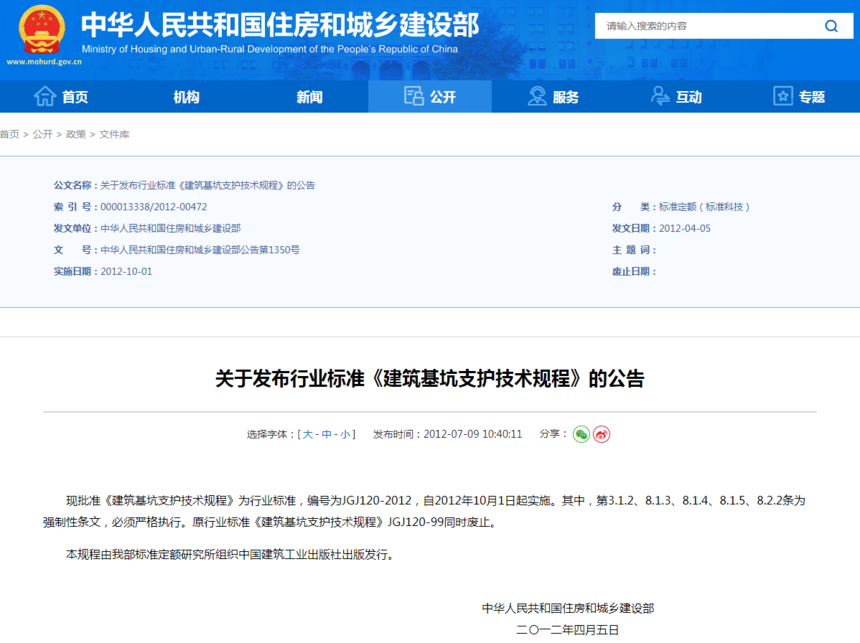This screenshot has width=860, height=643.
Task: Click the 公文名称 document title value
Action: point(208,185)
